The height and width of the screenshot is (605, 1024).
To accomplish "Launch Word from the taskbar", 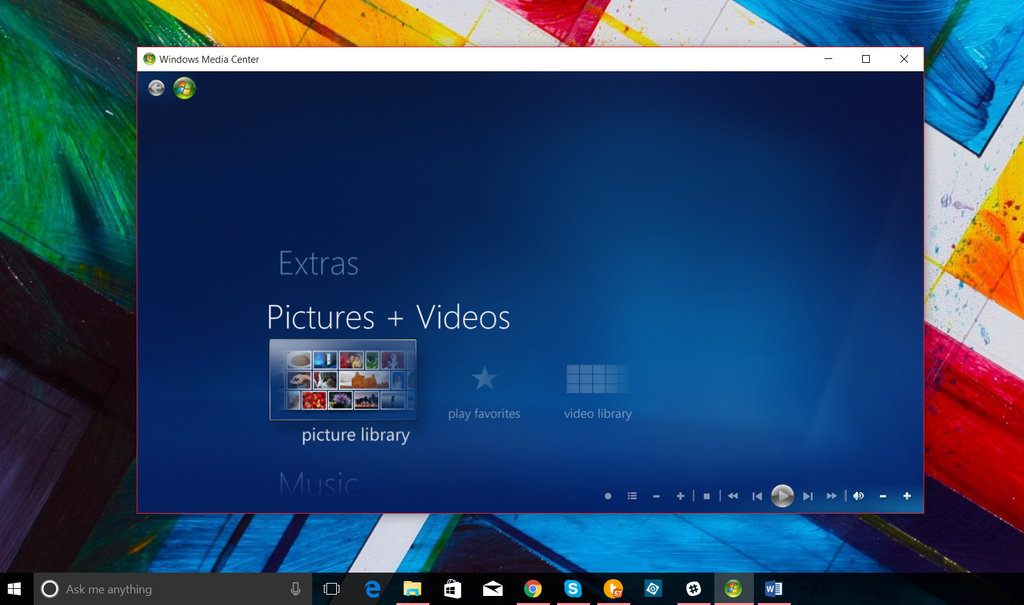I will [x=773, y=589].
